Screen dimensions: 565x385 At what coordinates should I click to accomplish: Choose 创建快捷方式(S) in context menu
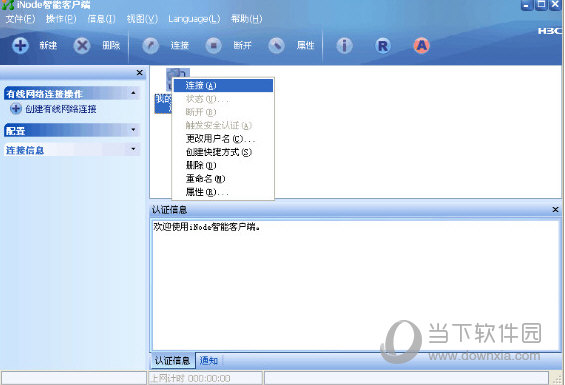coord(223,152)
